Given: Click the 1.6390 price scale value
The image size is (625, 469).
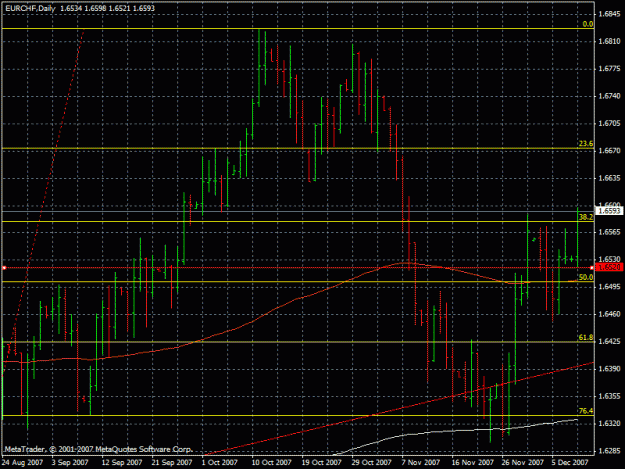Looking at the screenshot, I should pos(610,369).
